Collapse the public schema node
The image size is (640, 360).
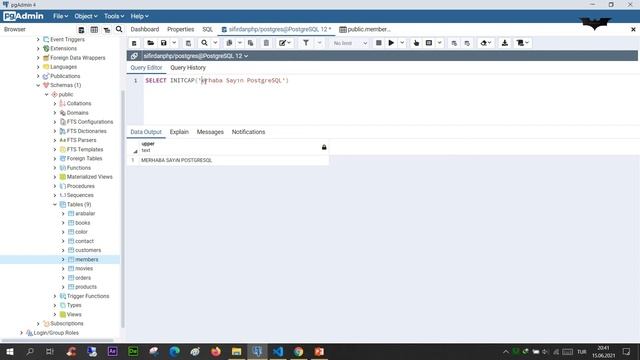click(47, 94)
